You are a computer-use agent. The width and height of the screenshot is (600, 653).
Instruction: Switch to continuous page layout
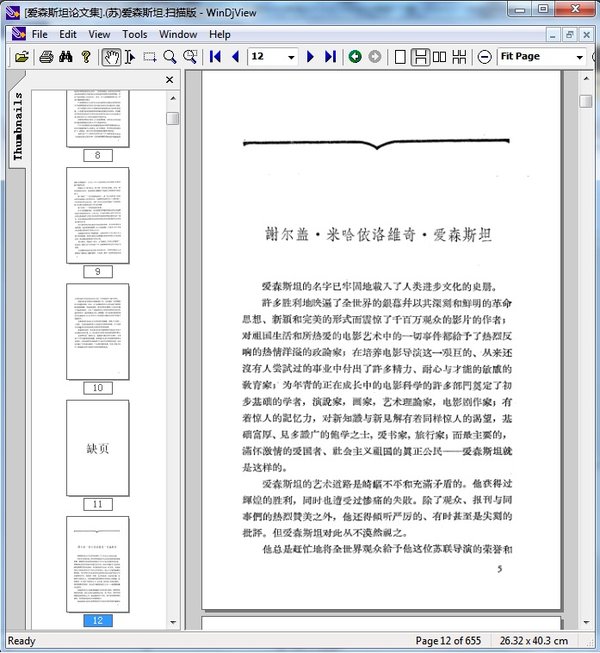(x=421, y=57)
